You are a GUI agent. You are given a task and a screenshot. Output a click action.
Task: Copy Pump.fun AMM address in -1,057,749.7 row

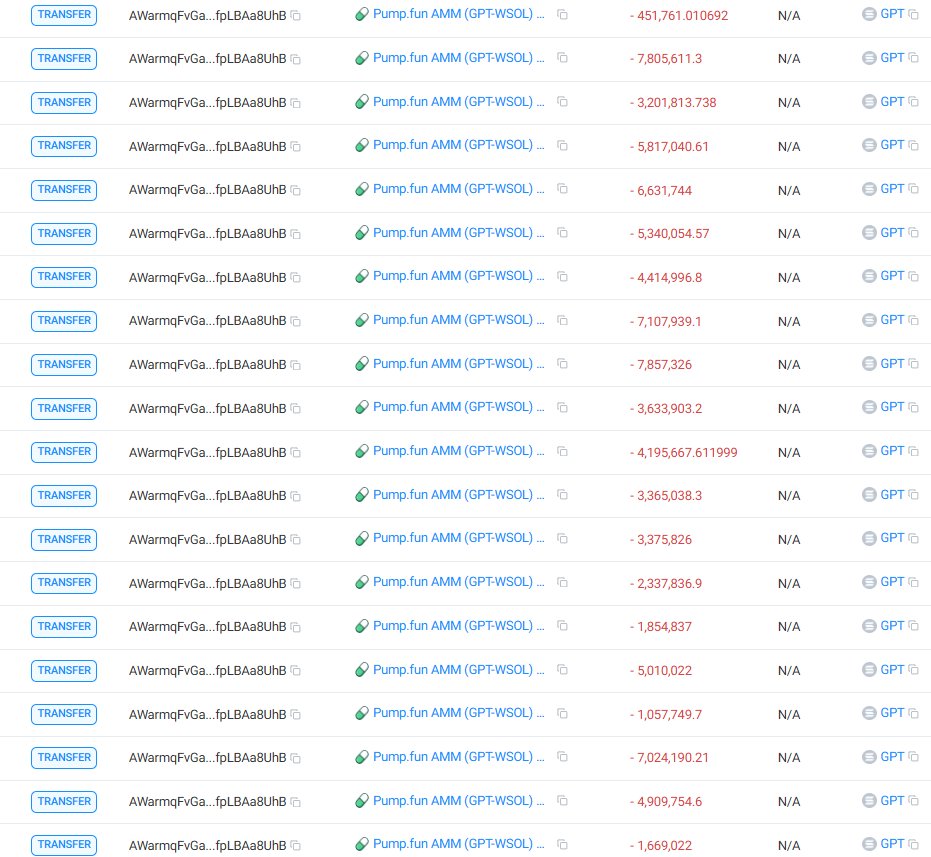pyautogui.click(x=562, y=714)
